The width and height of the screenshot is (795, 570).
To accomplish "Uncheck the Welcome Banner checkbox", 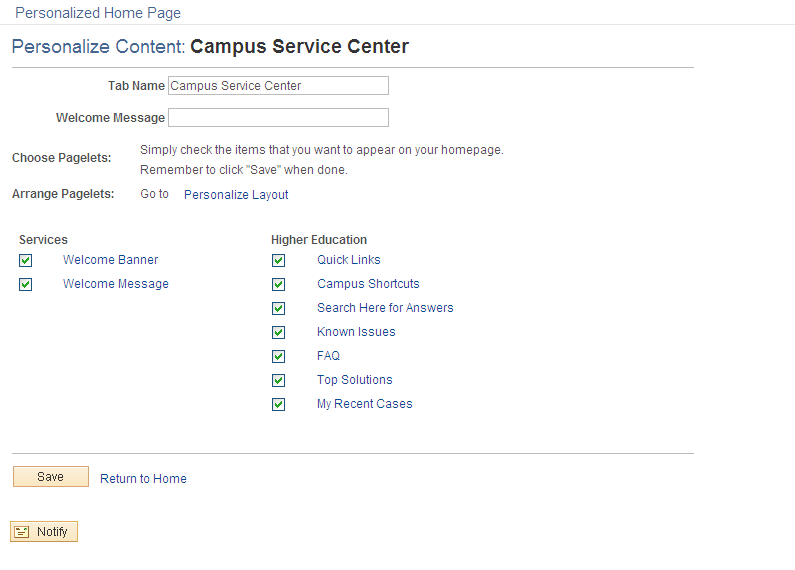I will point(25,260).
